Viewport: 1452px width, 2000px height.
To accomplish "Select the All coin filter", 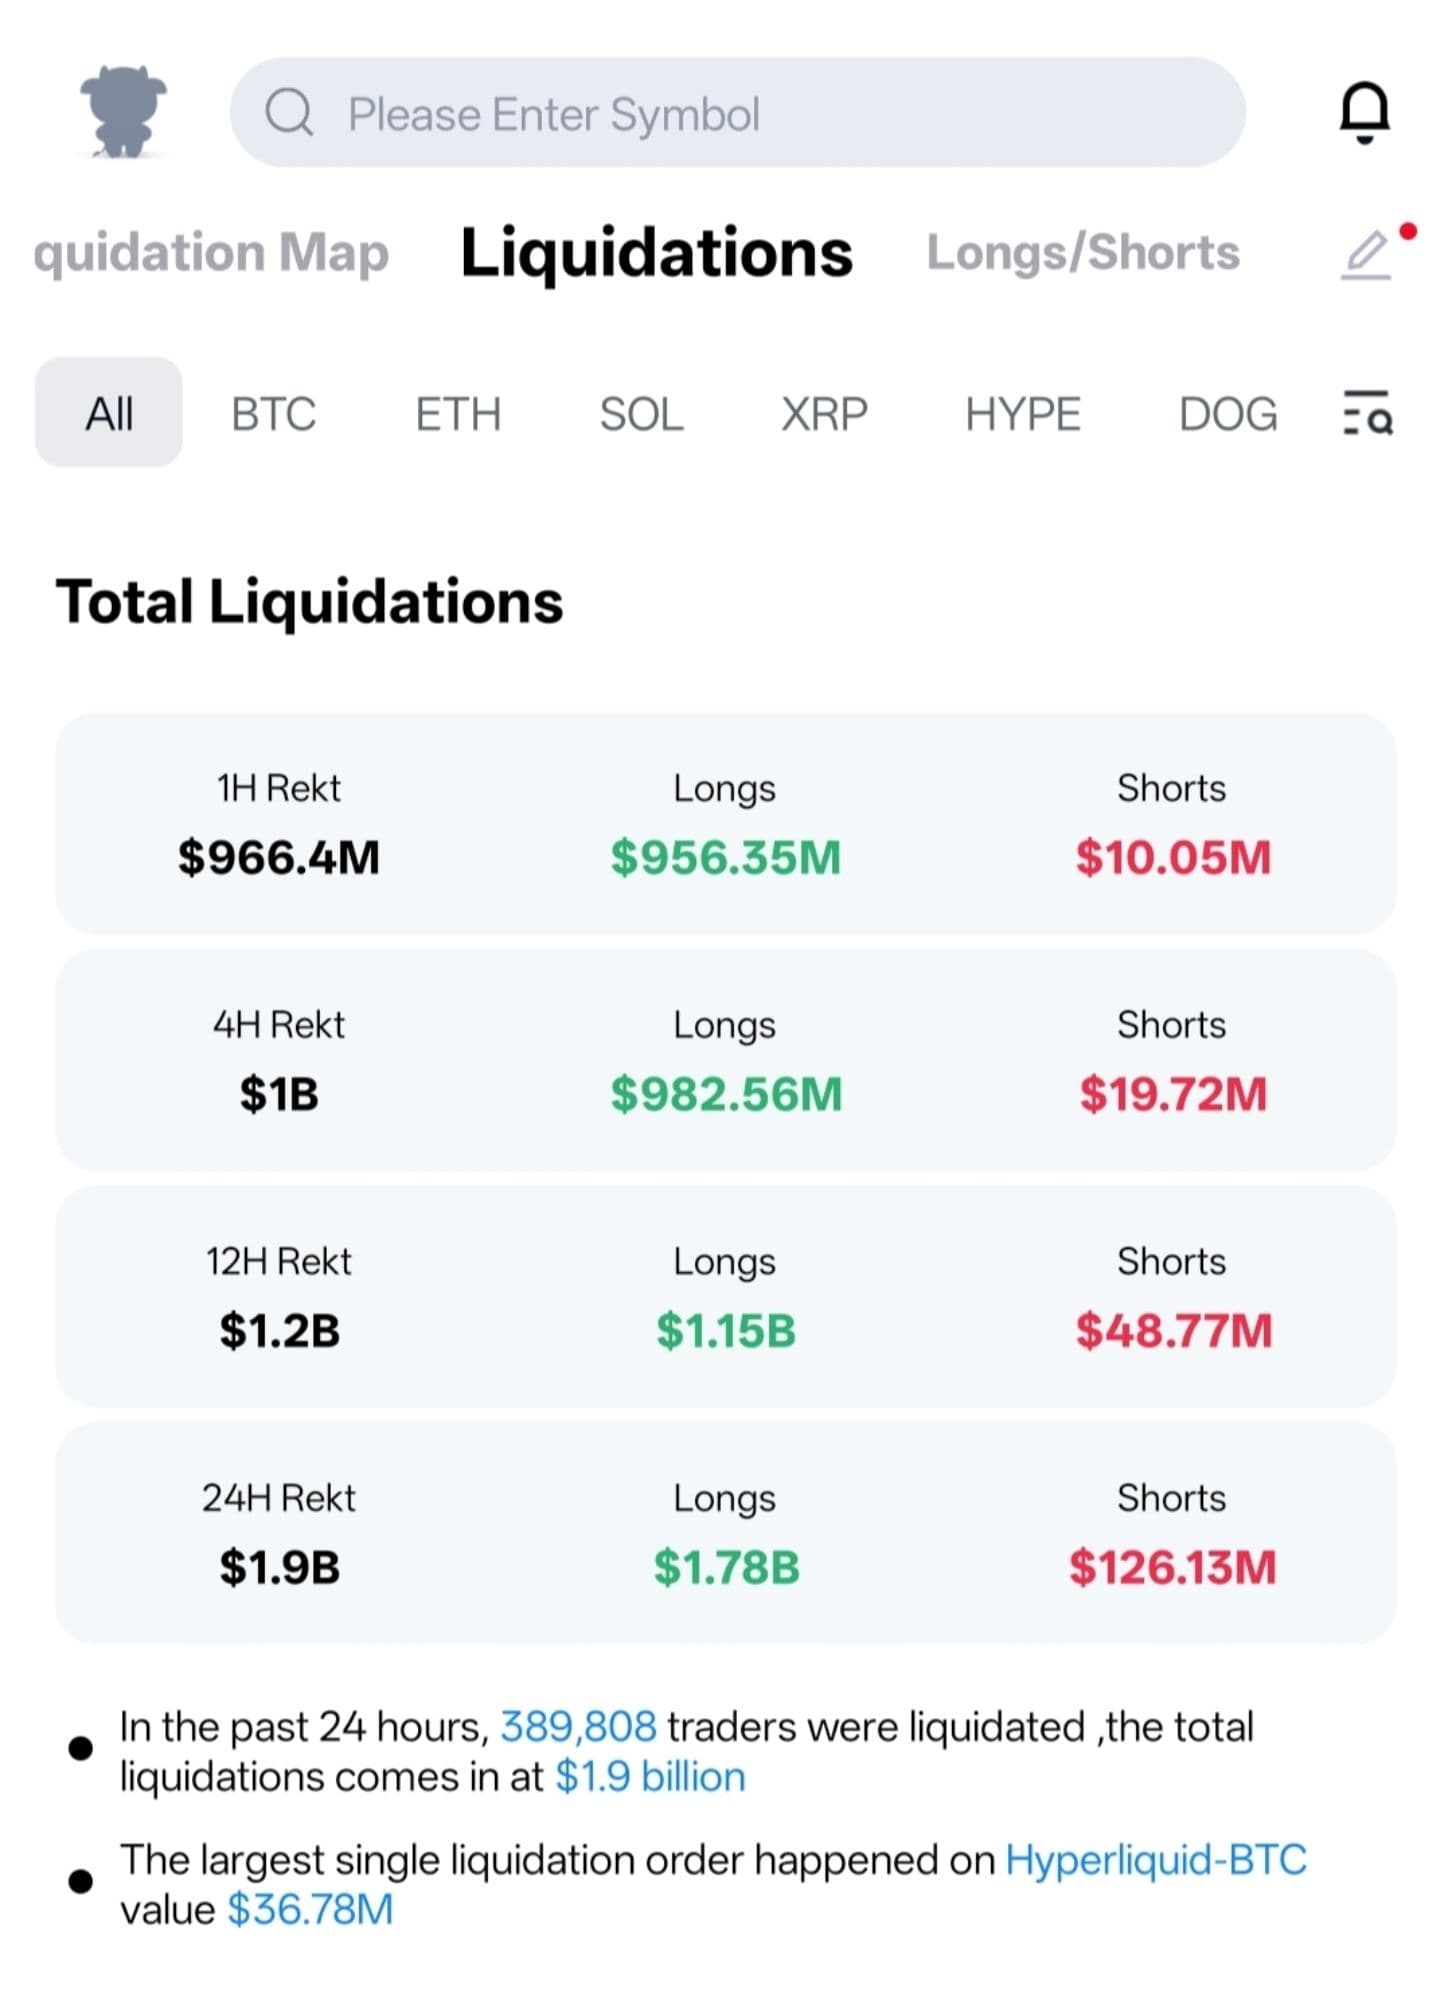I will click(x=109, y=413).
